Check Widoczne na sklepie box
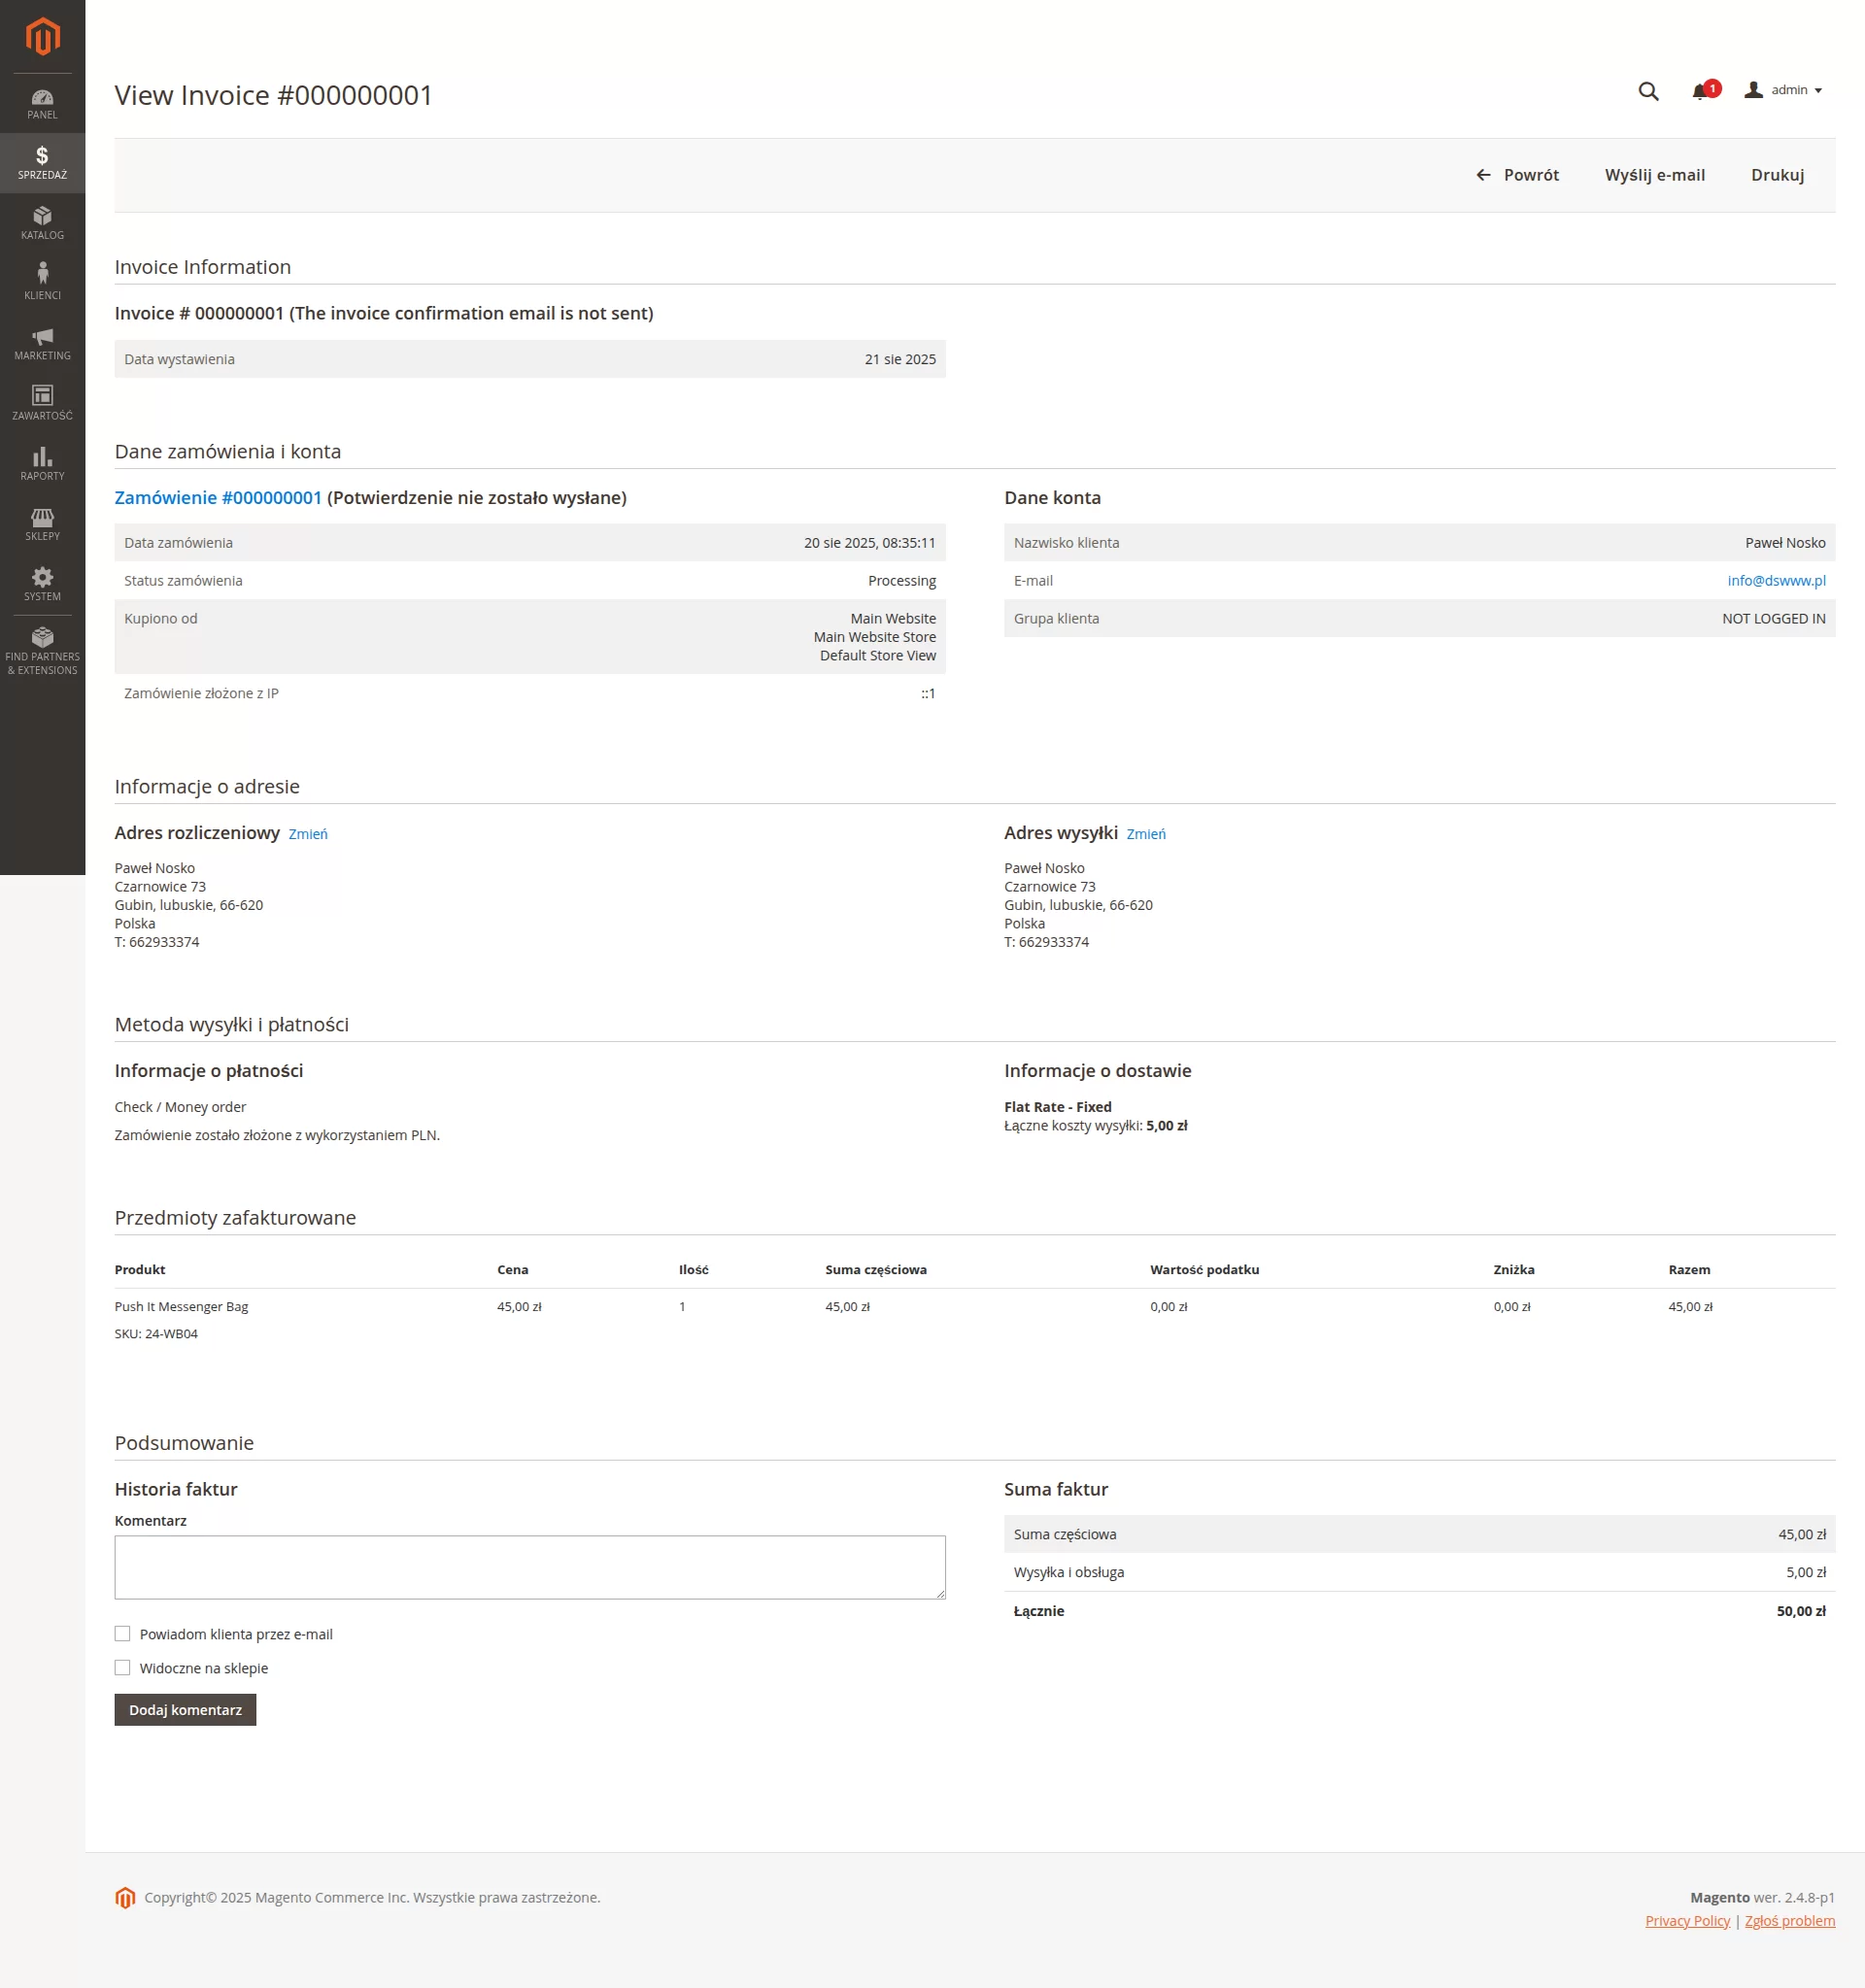Screen dimensions: 1865x1988 coord(122,1667)
